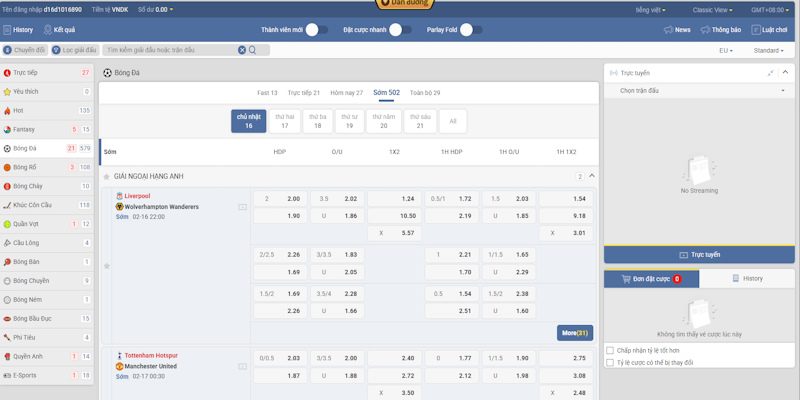The height and width of the screenshot is (400, 800).
Task: Select Liverpool HDP odds 2.00
Action: pos(281,199)
